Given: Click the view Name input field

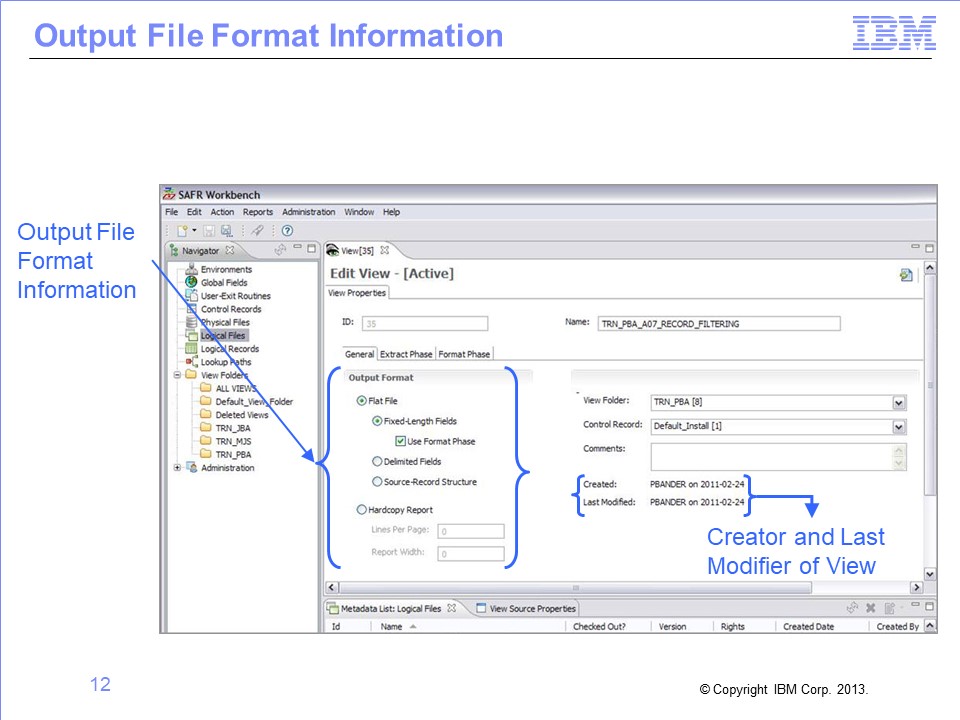Looking at the screenshot, I should coord(719,323).
